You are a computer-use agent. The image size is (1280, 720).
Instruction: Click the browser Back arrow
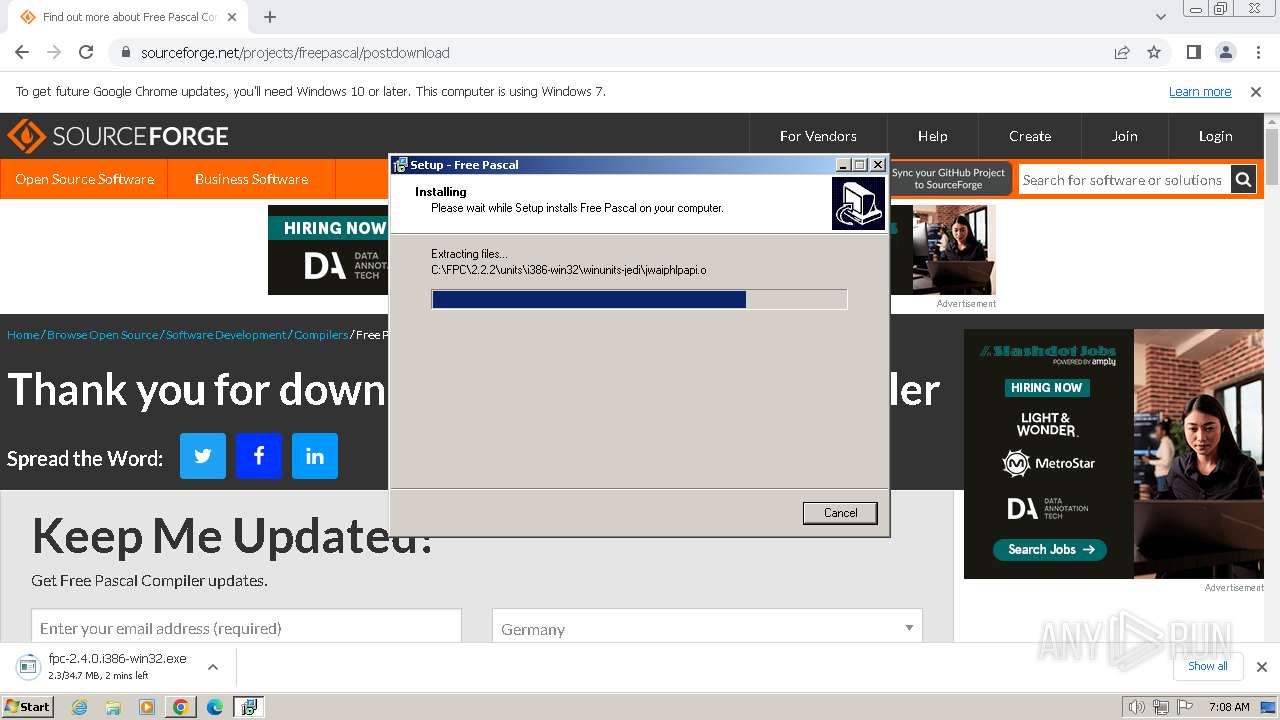[22, 52]
